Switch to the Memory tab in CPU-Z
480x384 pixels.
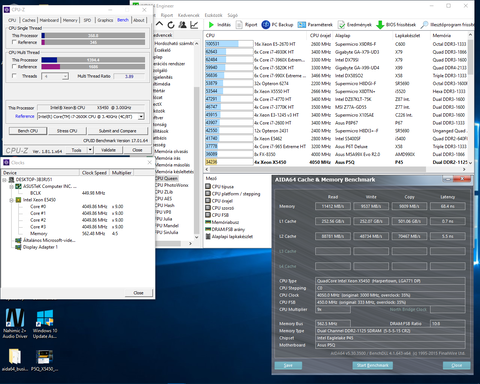click(x=70, y=20)
